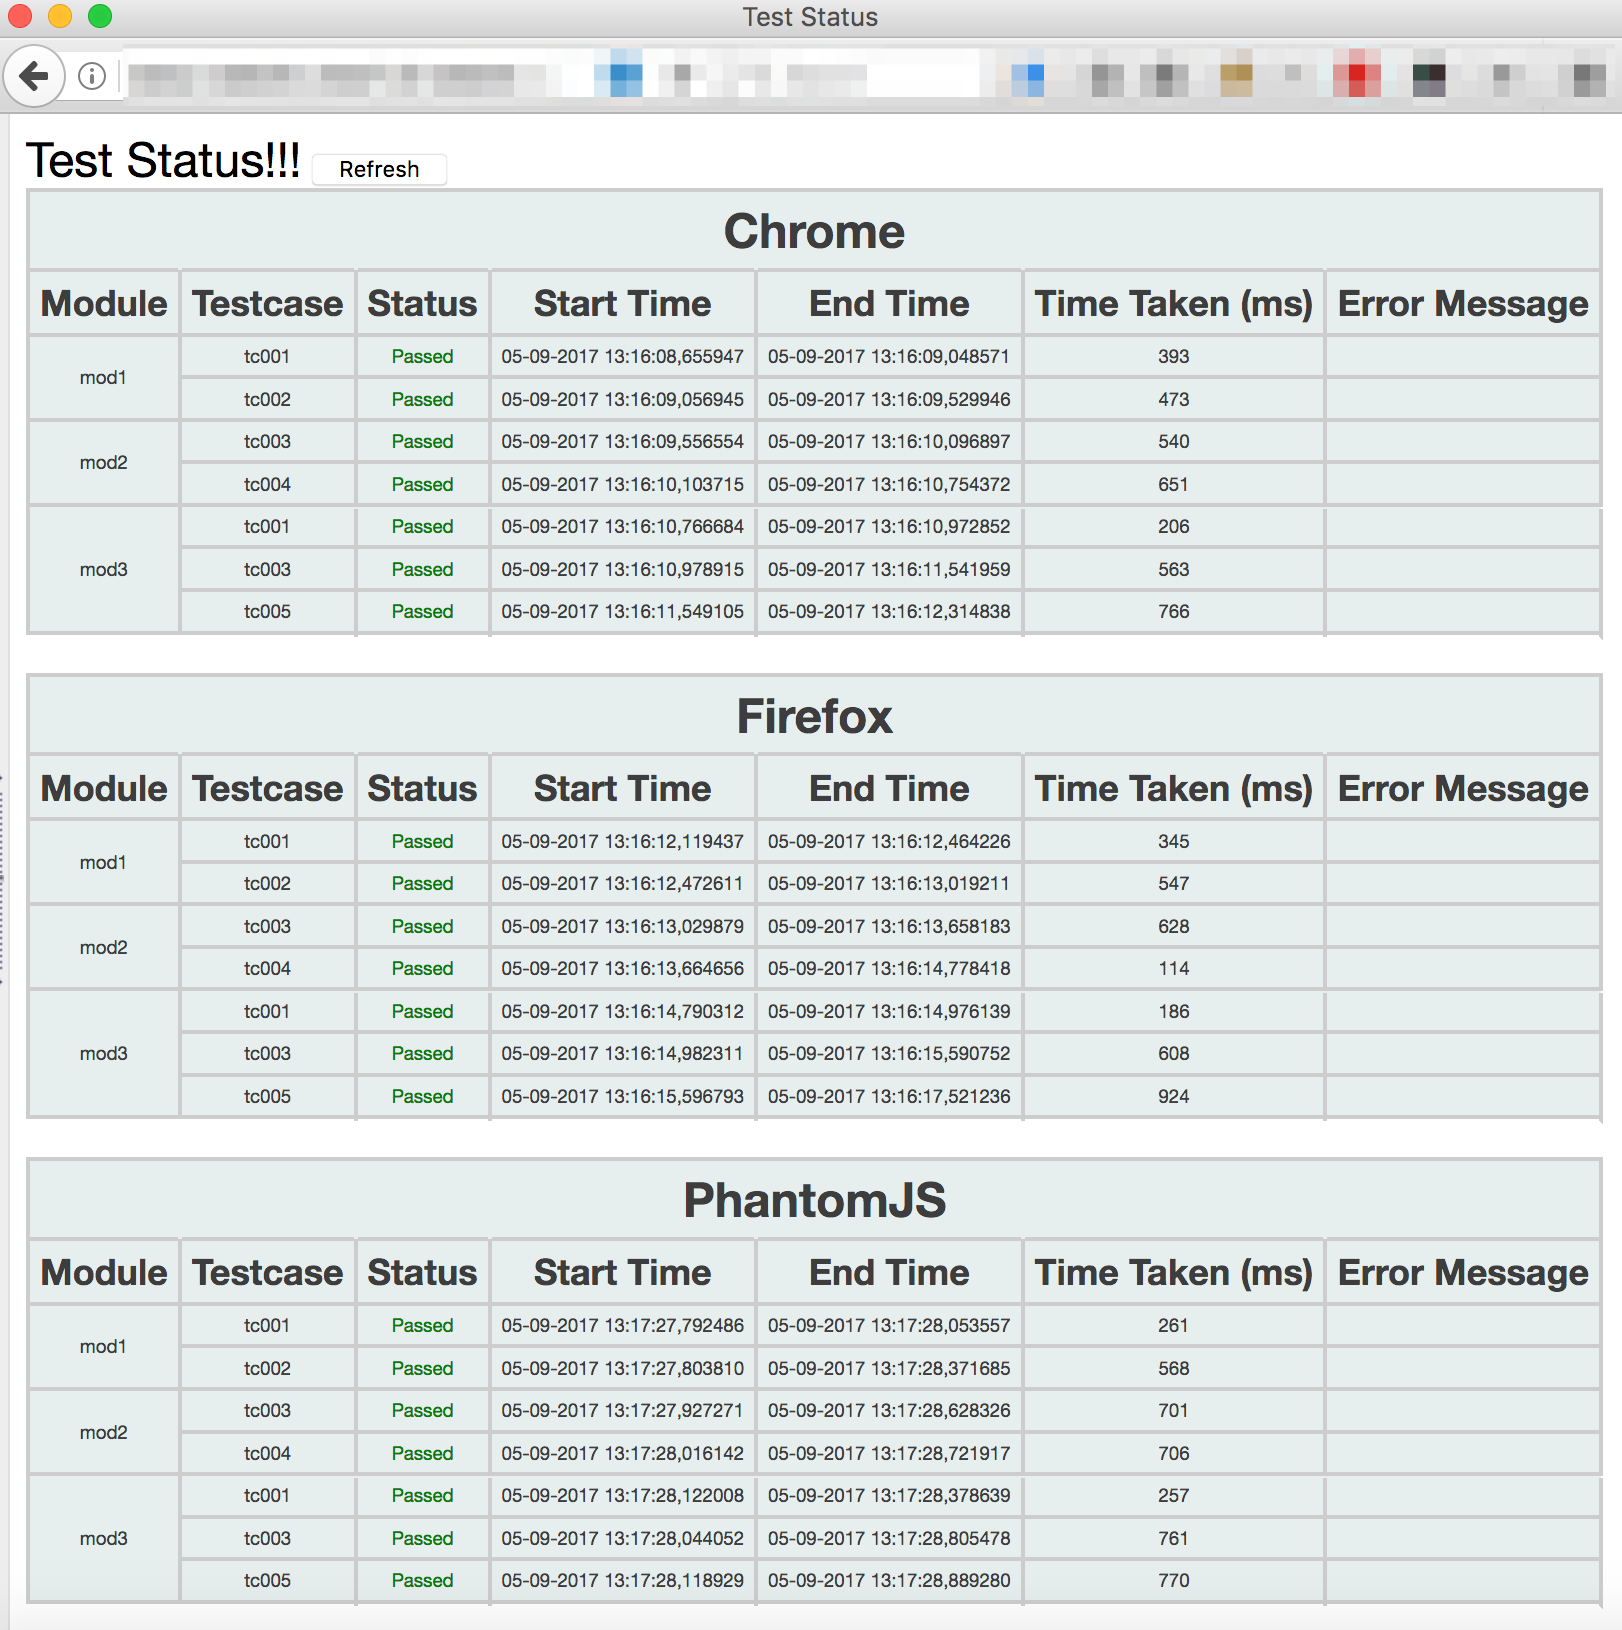Click the time taken value 261

coord(1174,1325)
